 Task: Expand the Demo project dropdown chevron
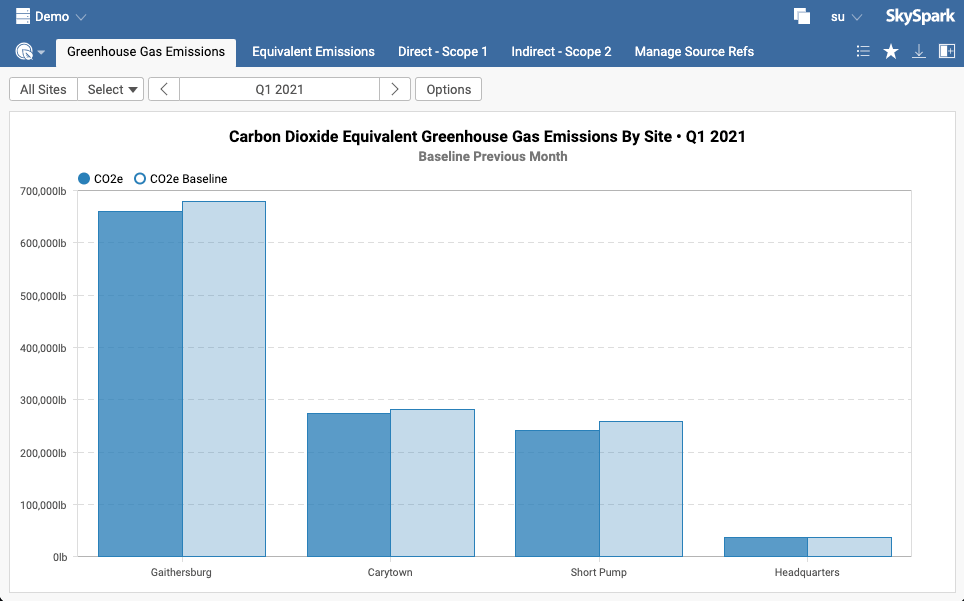81,17
